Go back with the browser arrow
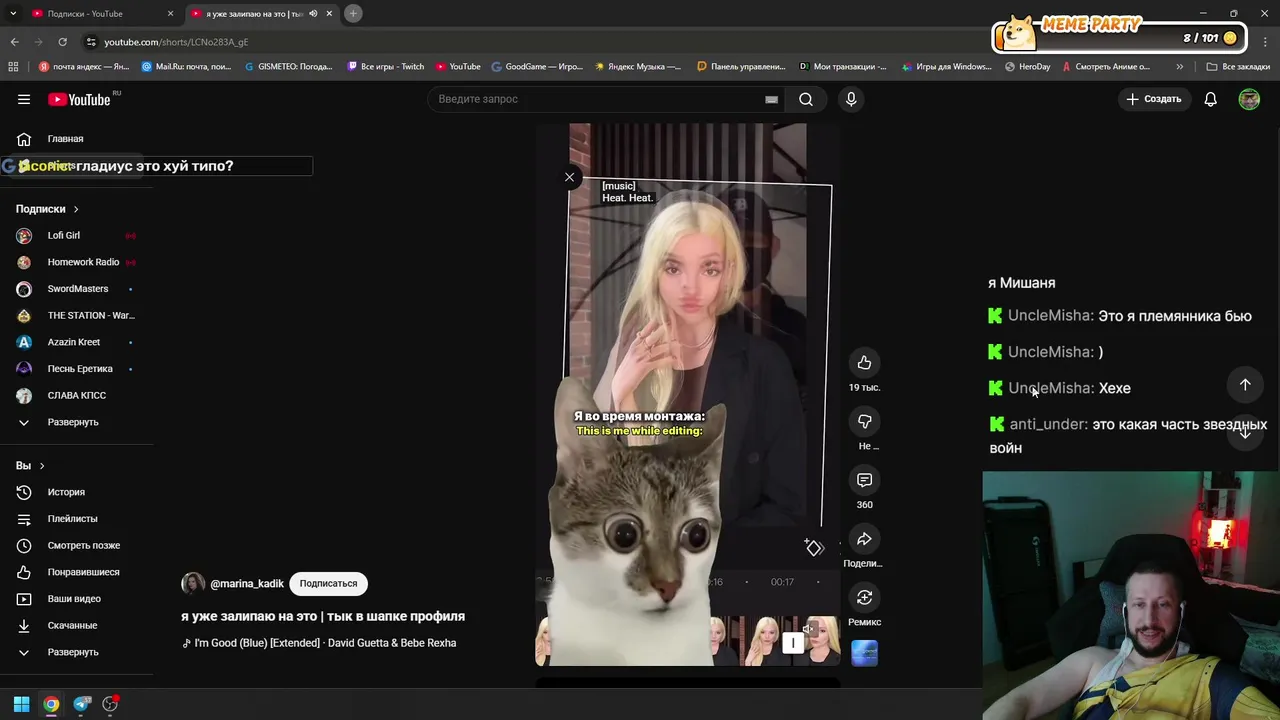Screen dimensions: 1280x720 tap(14, 42)
